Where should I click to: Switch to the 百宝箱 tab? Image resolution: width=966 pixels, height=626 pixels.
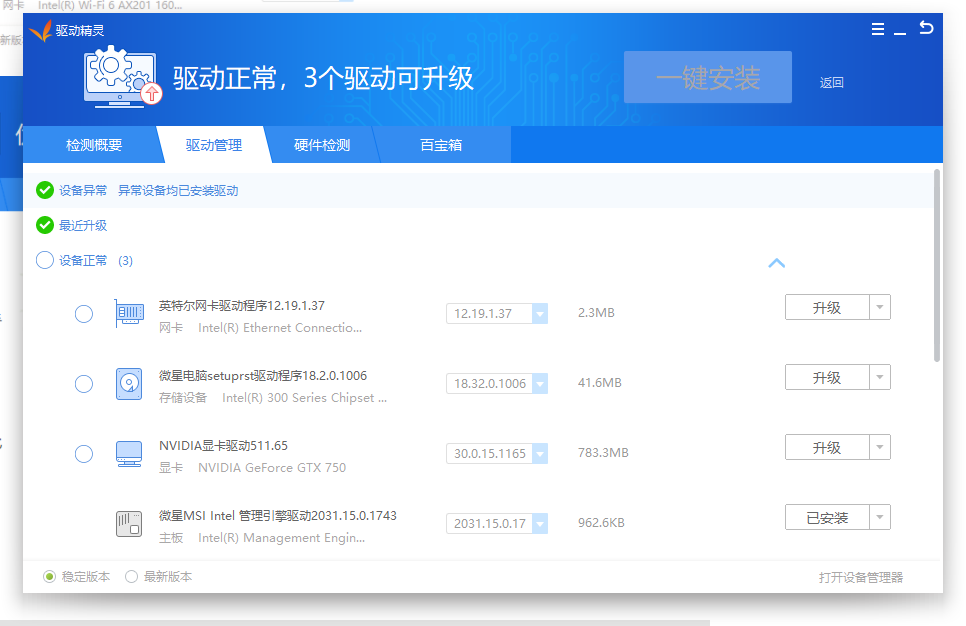tap(441, 145)
